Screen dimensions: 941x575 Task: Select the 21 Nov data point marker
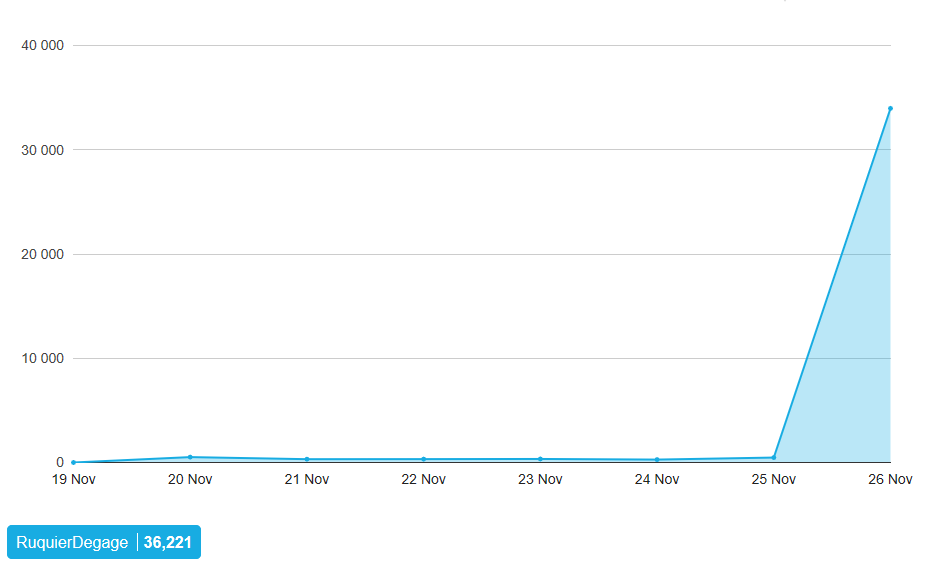pyautogui.click(x=307, y=459)
